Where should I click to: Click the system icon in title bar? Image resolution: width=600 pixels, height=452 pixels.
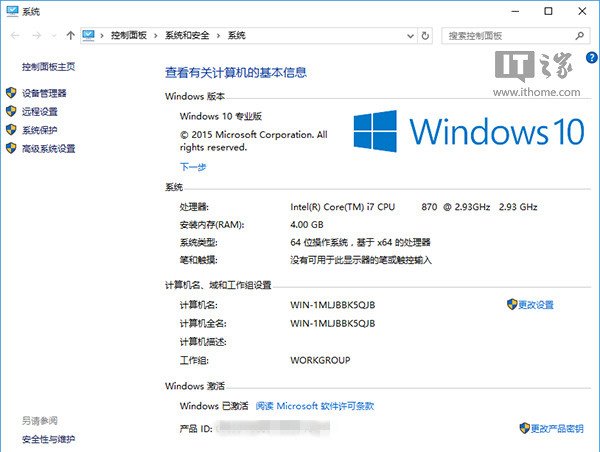tap(12, 11)
